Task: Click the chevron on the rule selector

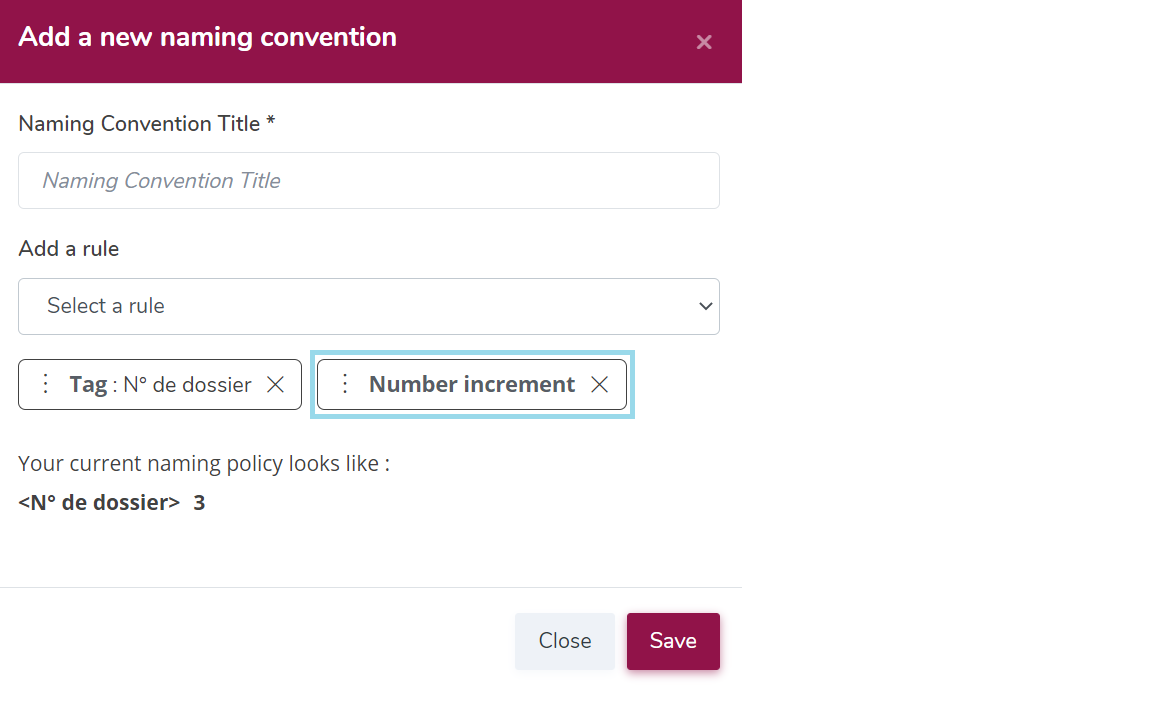Action: 705,306
